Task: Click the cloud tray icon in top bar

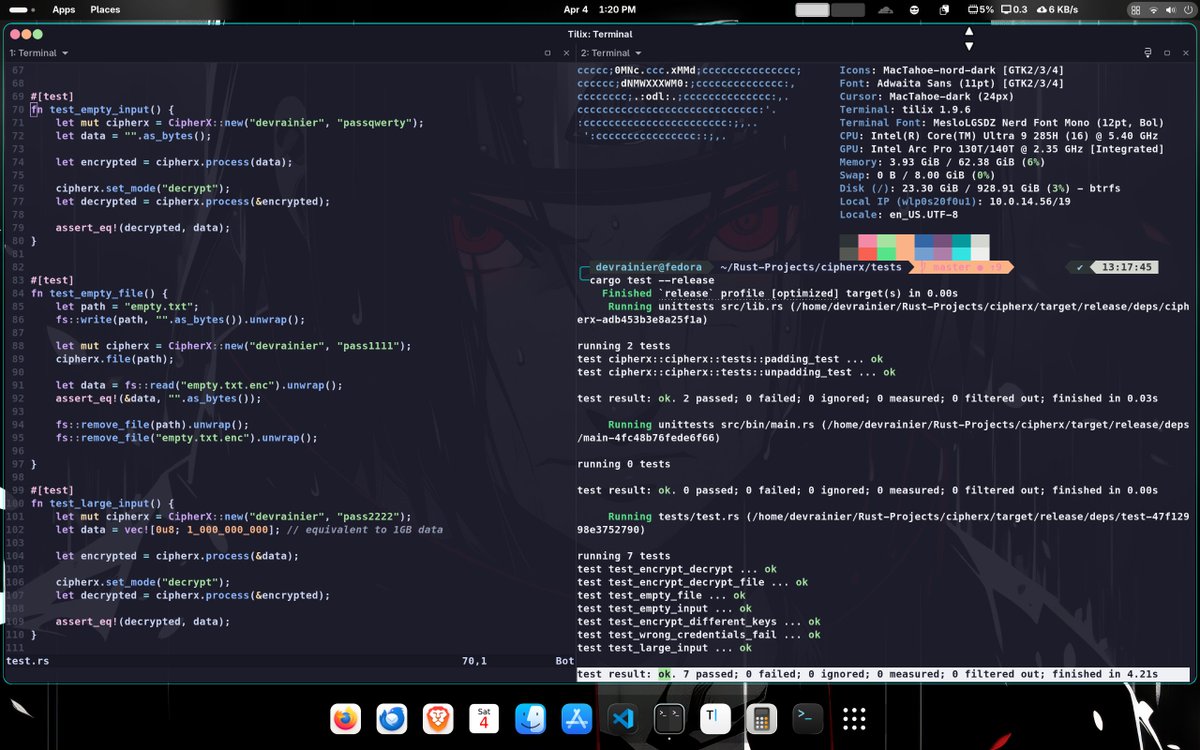Action: point(885,10)
